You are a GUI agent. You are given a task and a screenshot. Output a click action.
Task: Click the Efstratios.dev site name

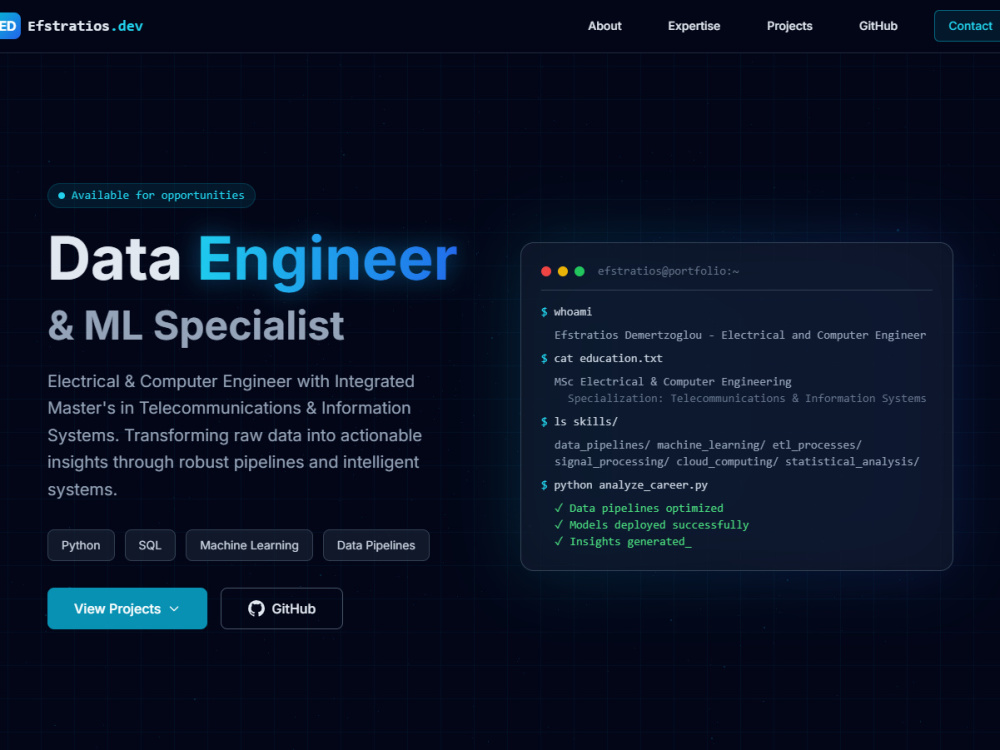click(85, 26)
